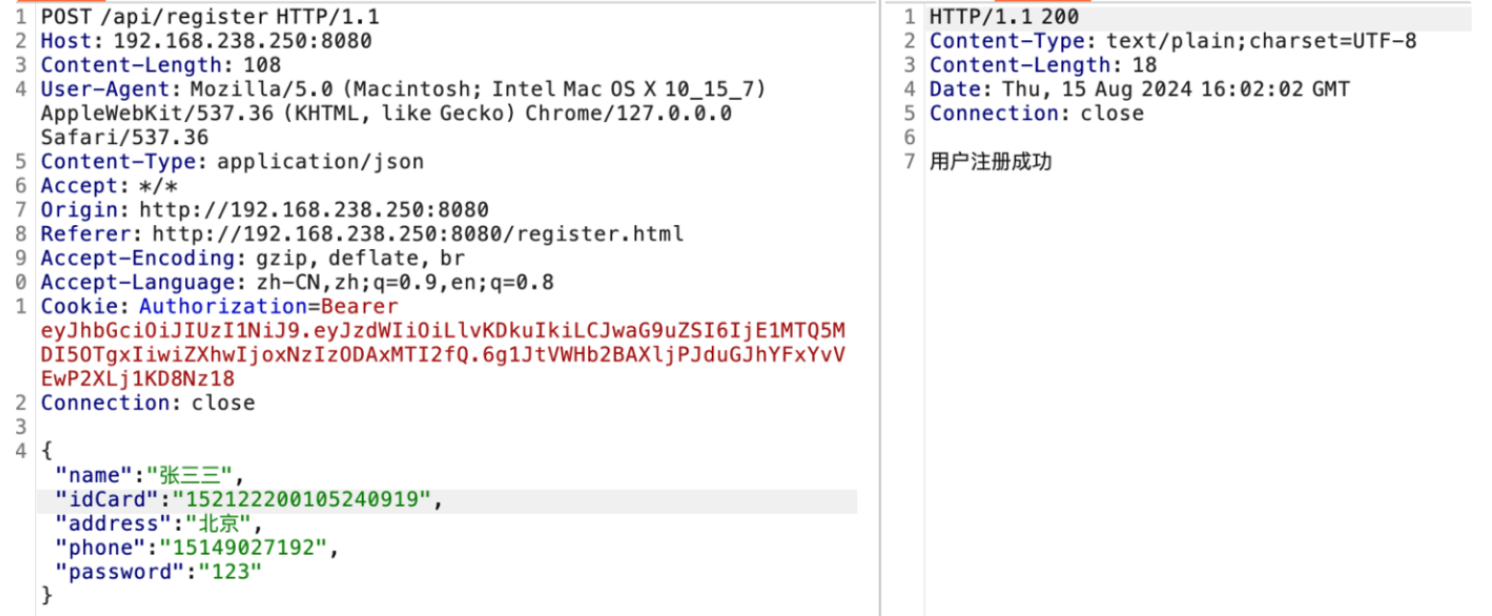1492x616 pixels.
Task: Click the request Content-Length value 108
Action: pos(263,65)
